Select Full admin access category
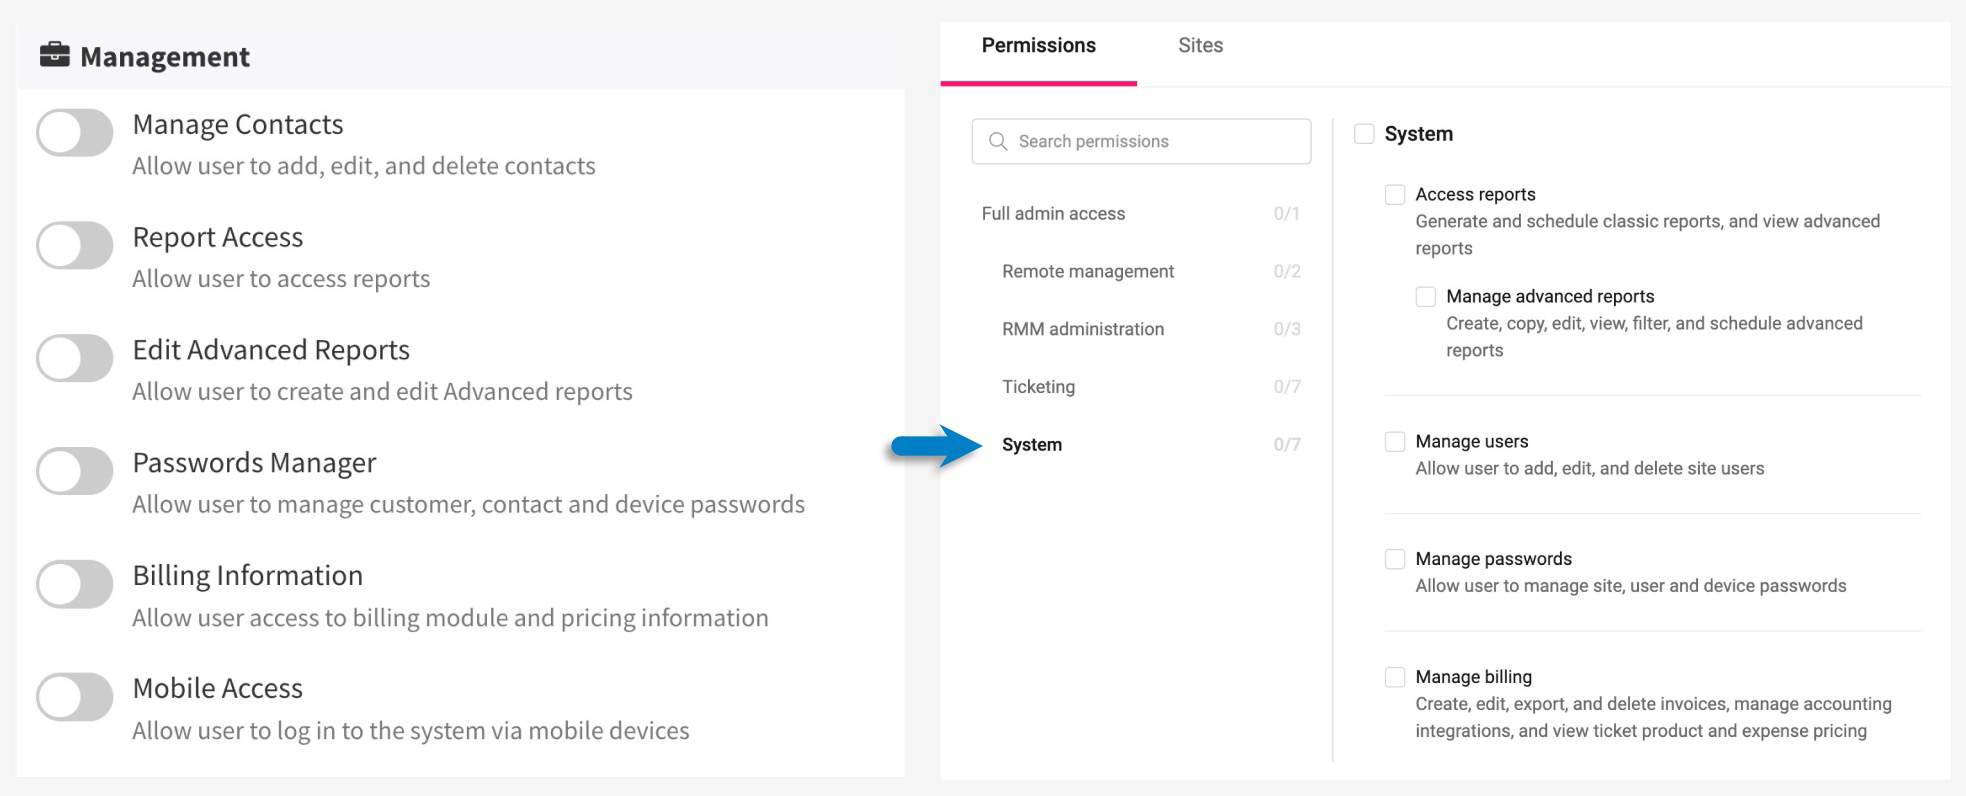The image size is (1966, 796). point(1141,213)
